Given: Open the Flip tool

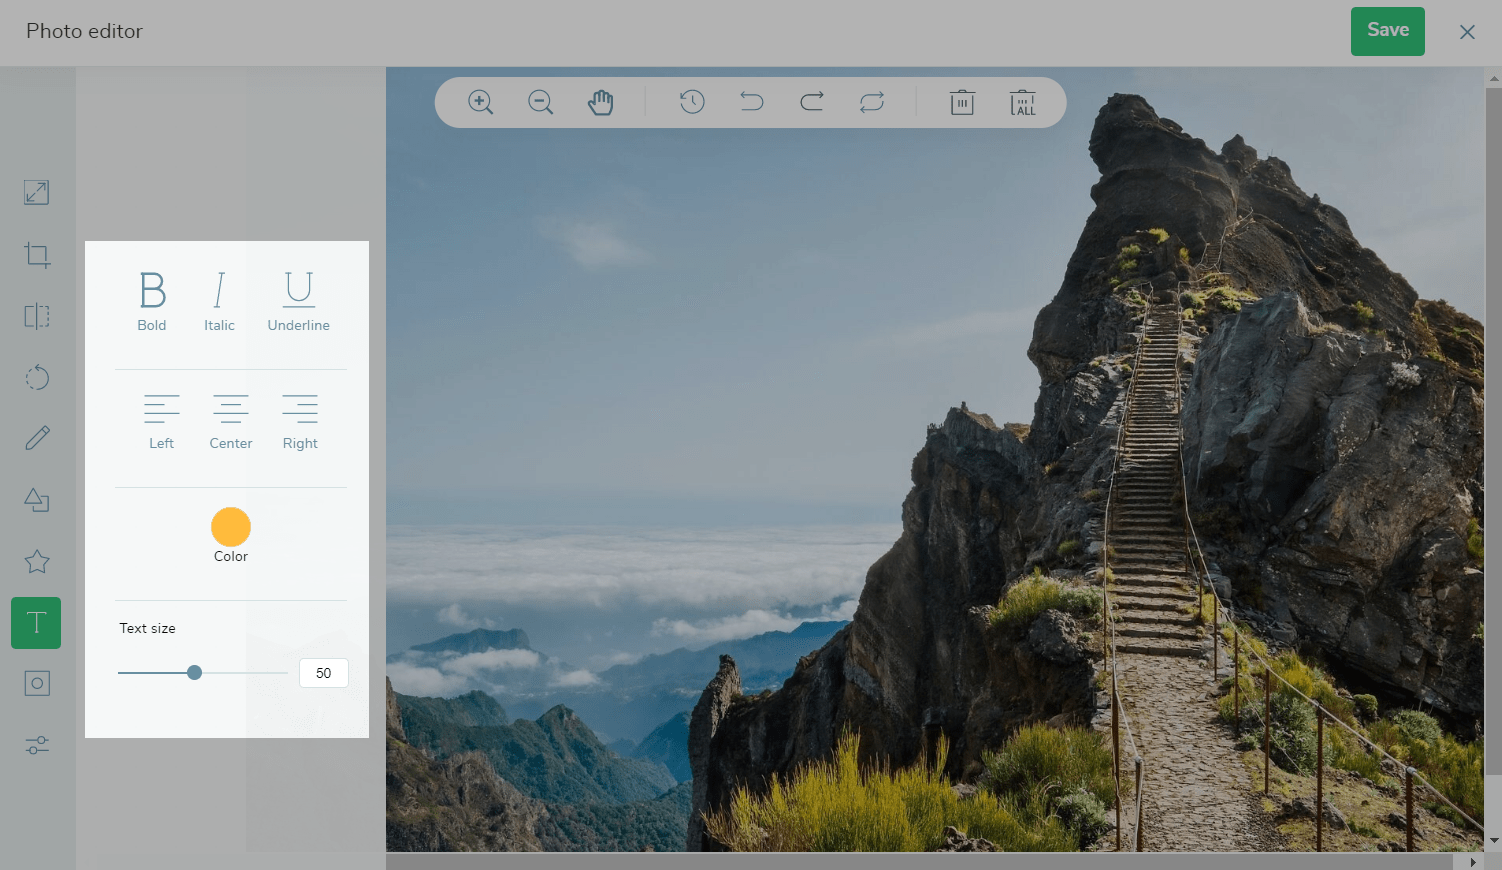Looking at the screenshot, I should point(37,317).
